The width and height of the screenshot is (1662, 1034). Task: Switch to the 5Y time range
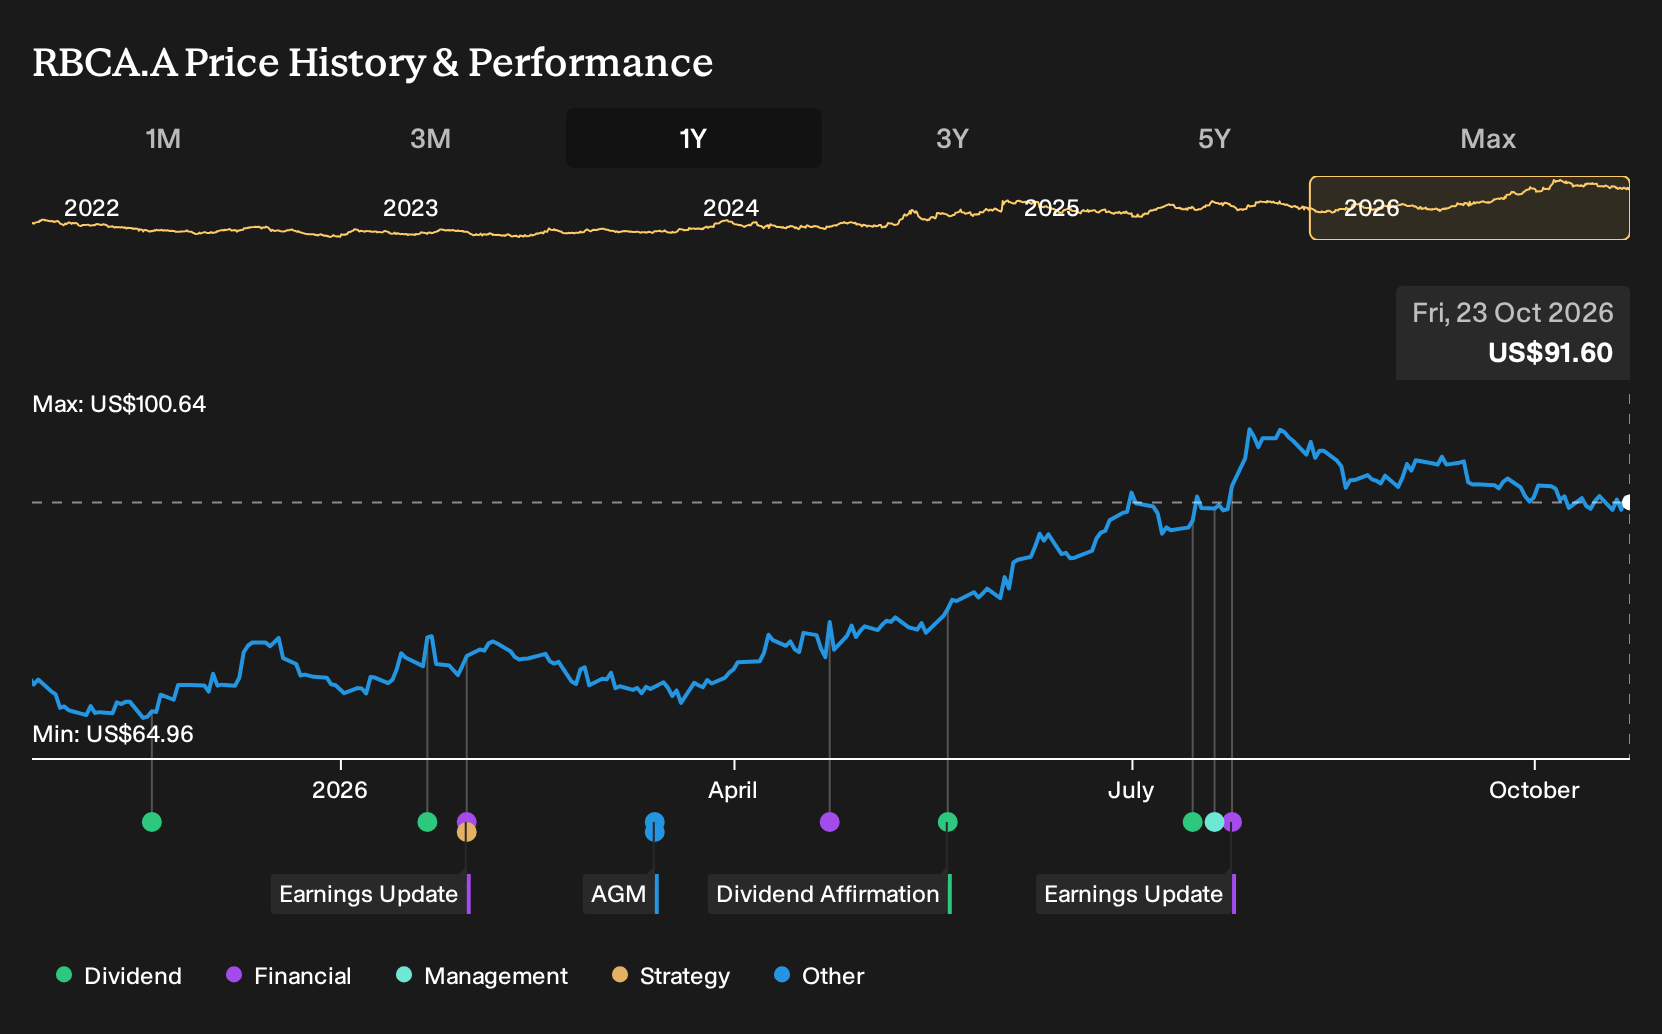[1214, 138]
